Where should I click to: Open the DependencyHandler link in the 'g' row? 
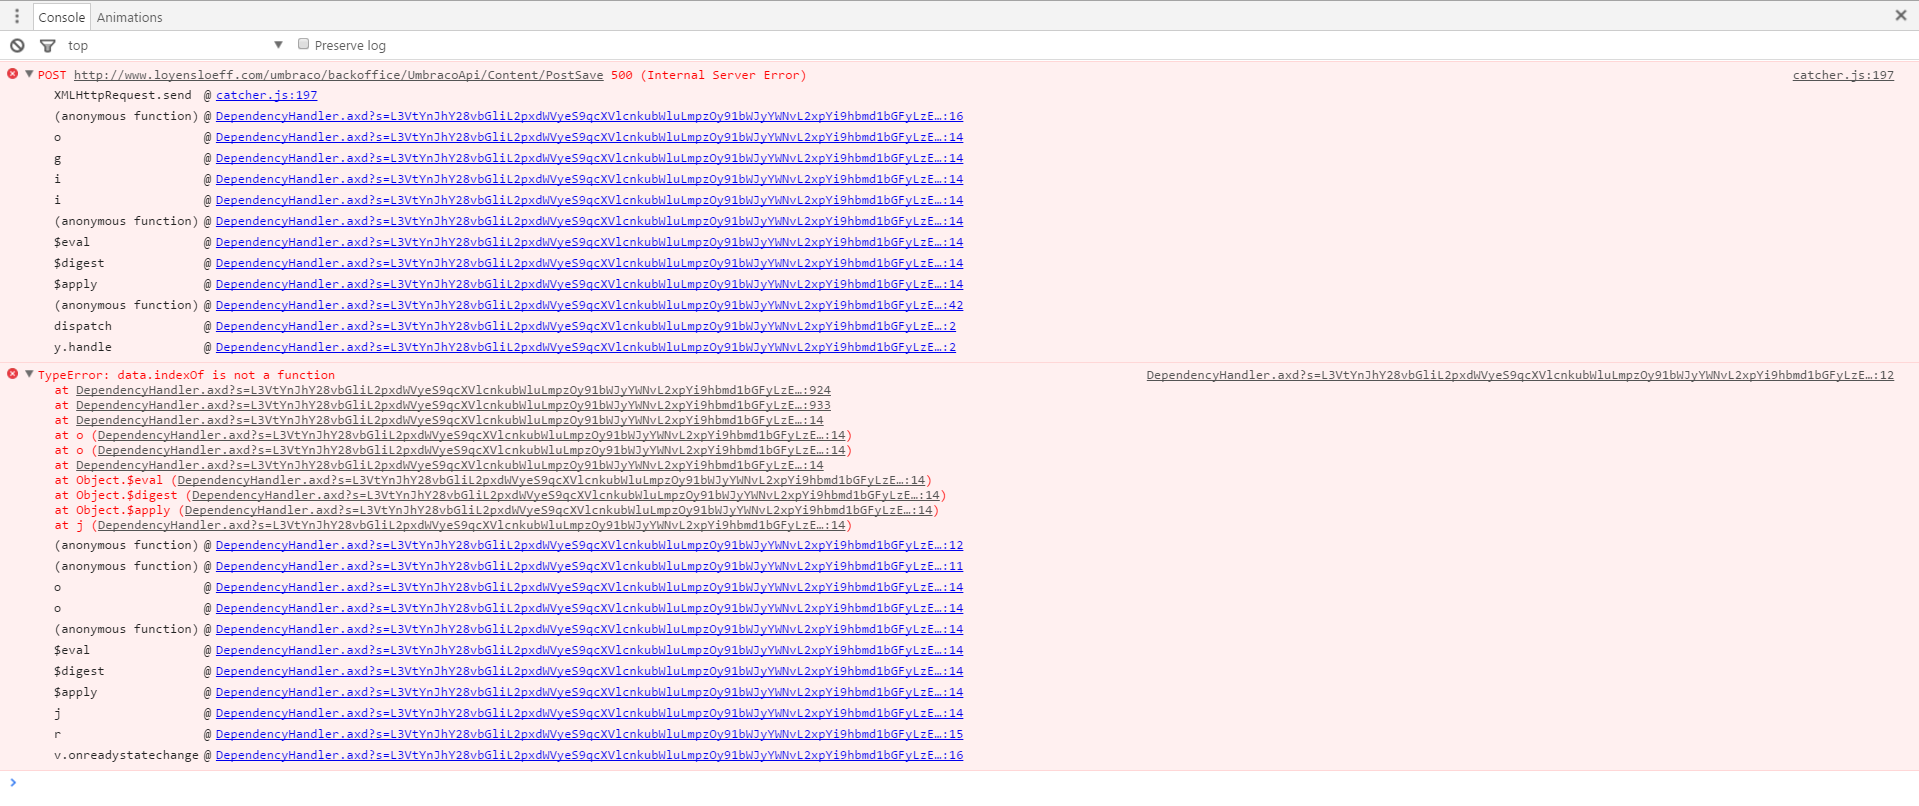tap(589, 158)
